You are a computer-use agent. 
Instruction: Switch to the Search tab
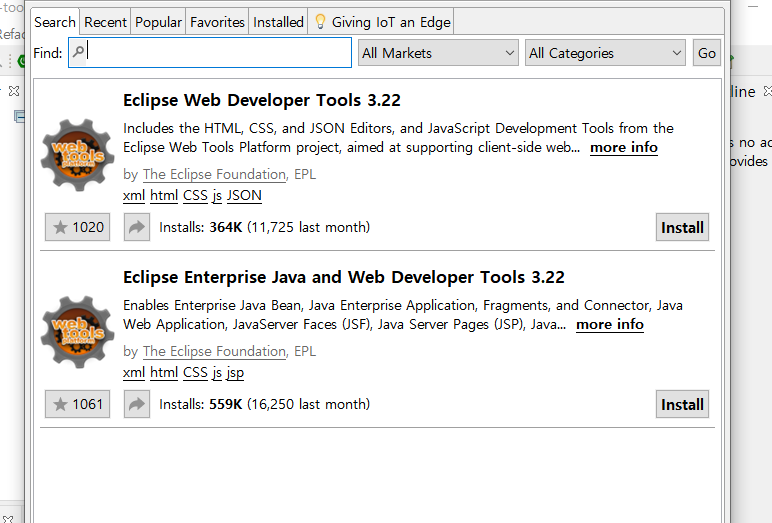pos(55,22)
